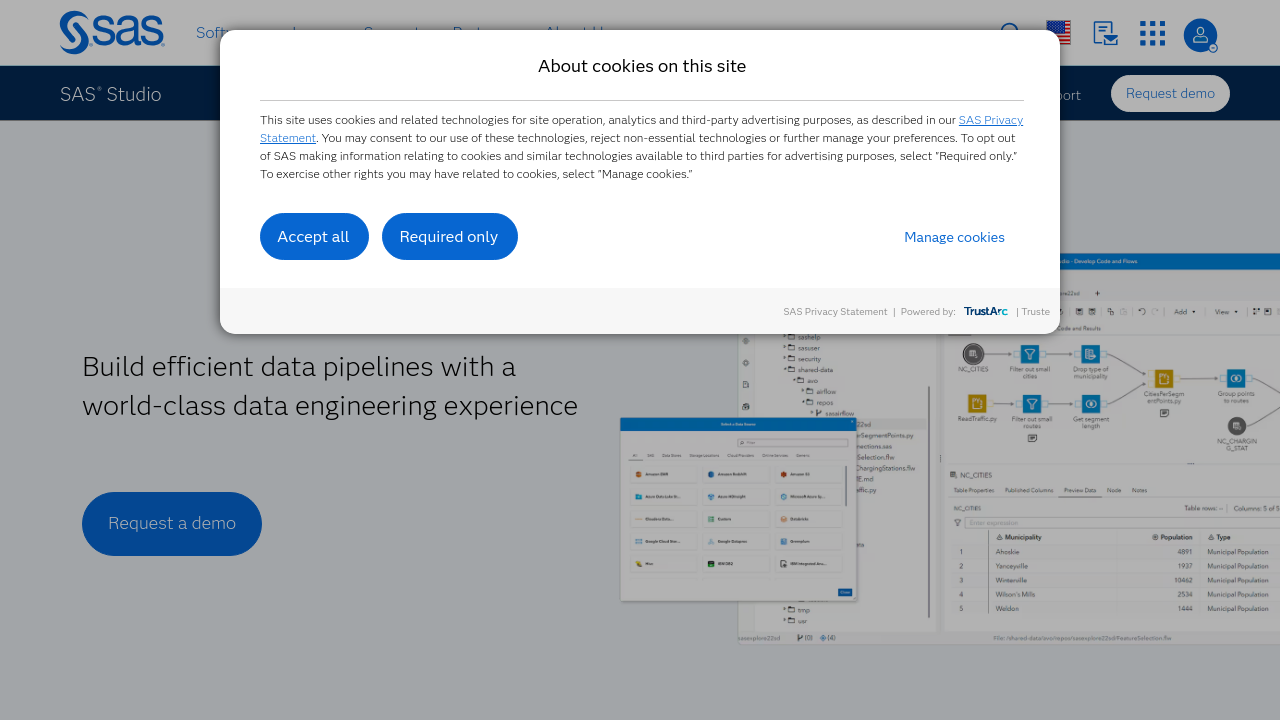Click the contact us form icon
Screen dimensions: 1280x720
click(x=1105, y=33)
